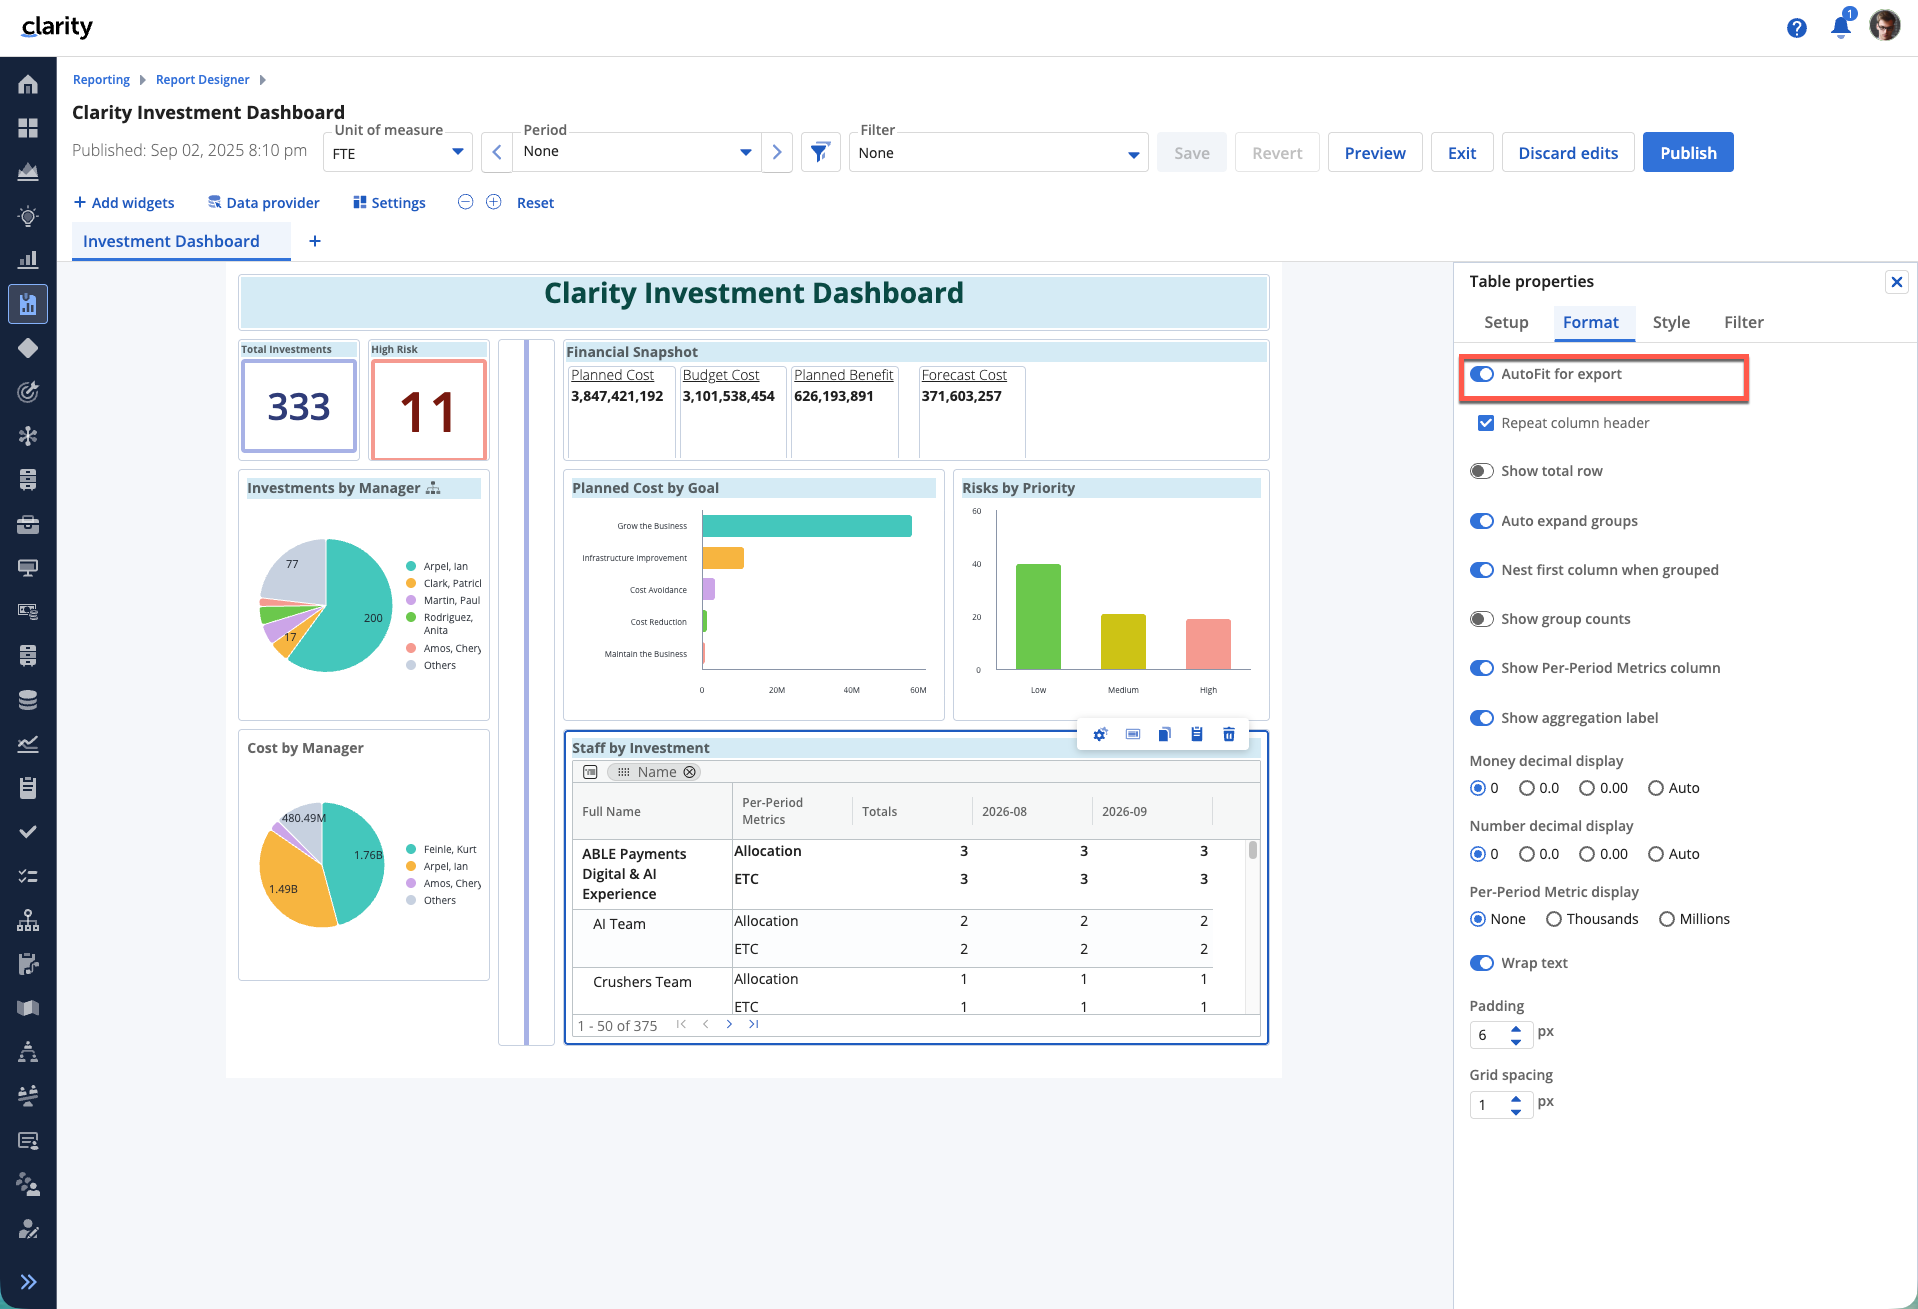Viewport: 1918px width, 1309px height.
Task: Click the Reporting breadcrumb link
Action: coord(101,80)
